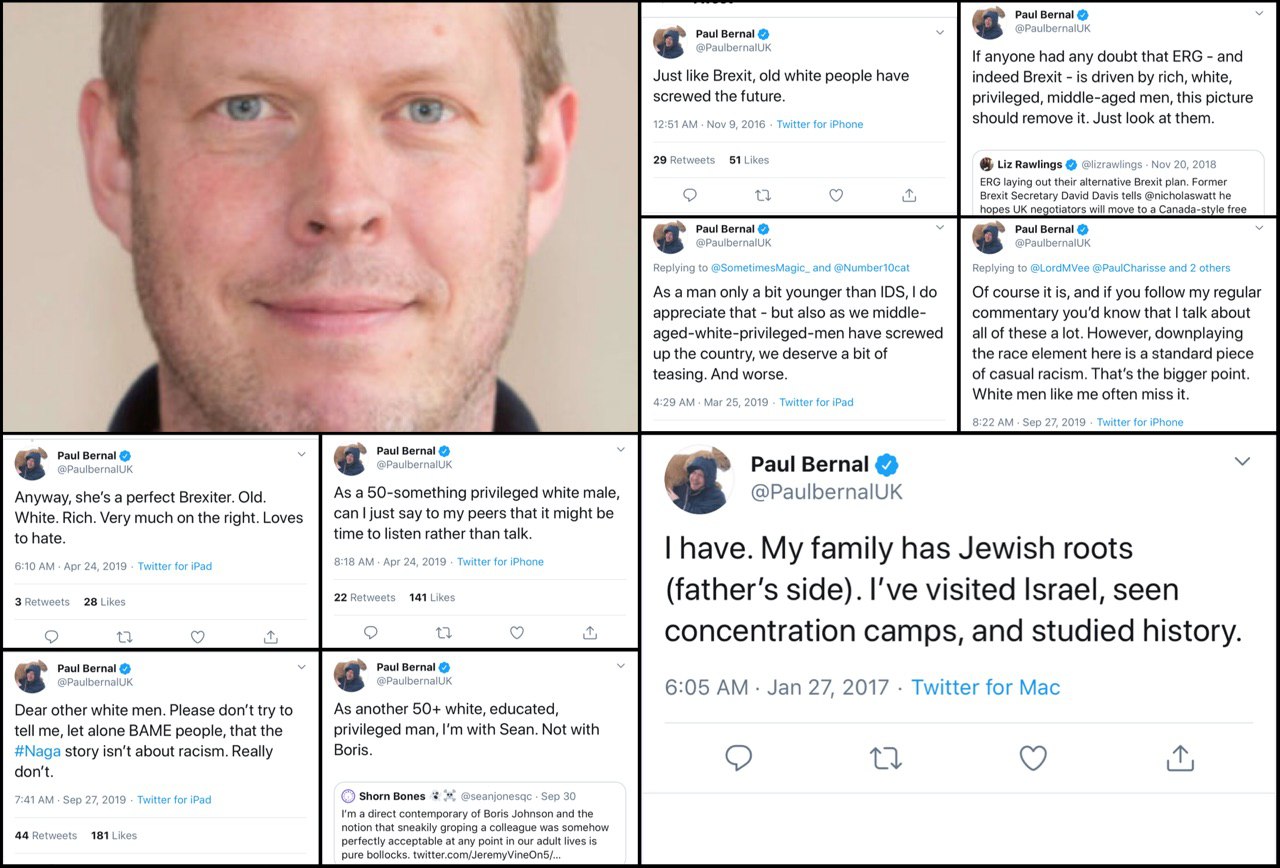This screenshot has width=1280, height=868.
Task: Open chevron menu on Jewish roots tweet
Action: (x=1242, y=461)
